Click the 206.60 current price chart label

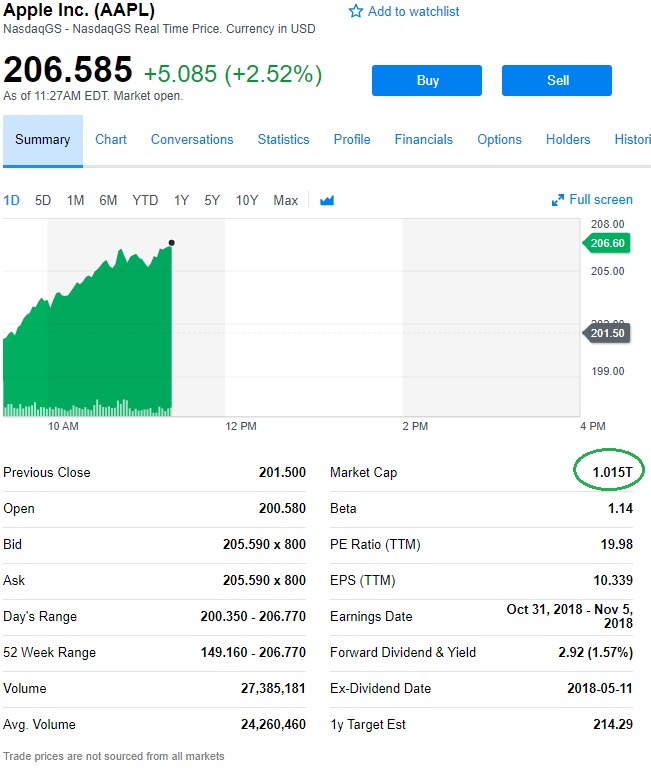point(606,243)
